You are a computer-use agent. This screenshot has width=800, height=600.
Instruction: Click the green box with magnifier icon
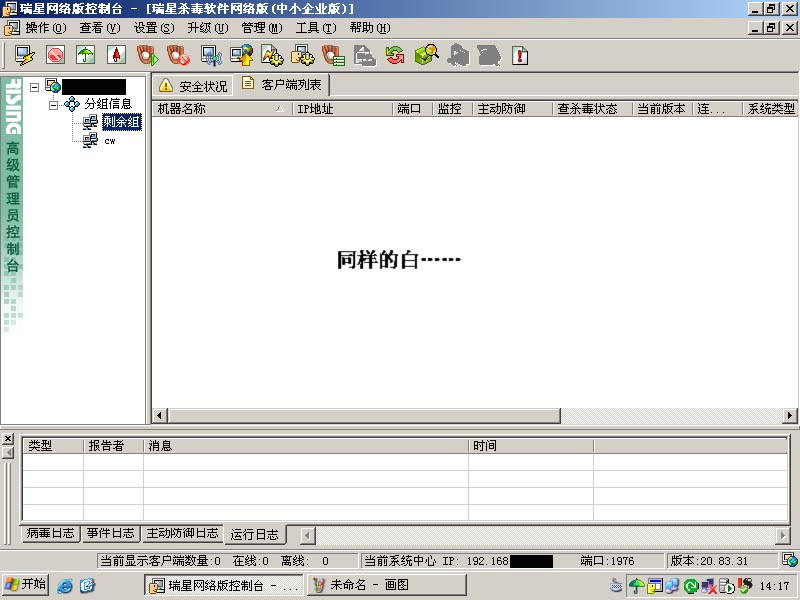427,55
